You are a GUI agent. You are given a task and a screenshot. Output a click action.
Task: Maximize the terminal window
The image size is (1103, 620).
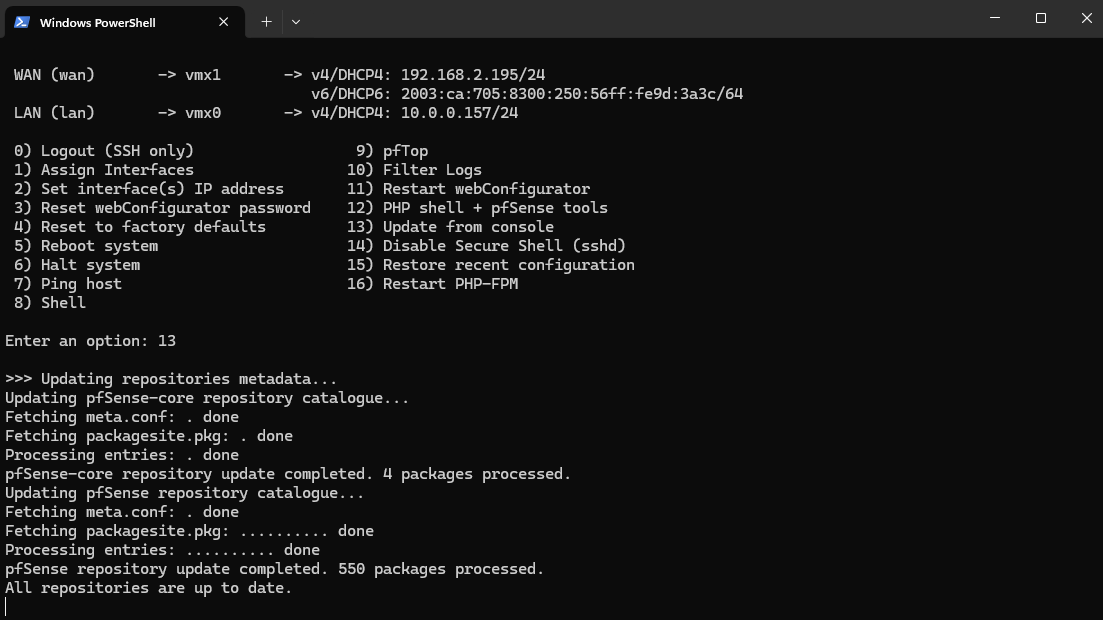pyautogui.click(x=1041, y=18)
